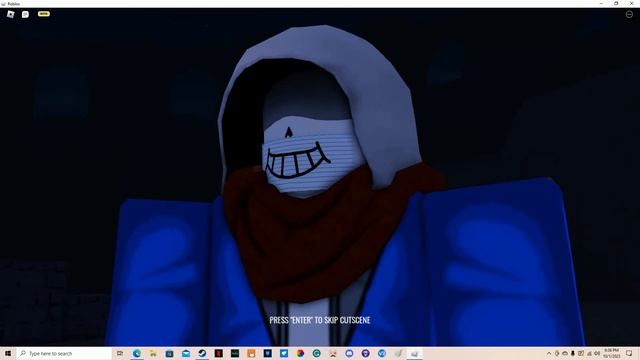Screen dimensions: 640x360
Task: Minimize the Roblox window
Action: click(601, 3)
